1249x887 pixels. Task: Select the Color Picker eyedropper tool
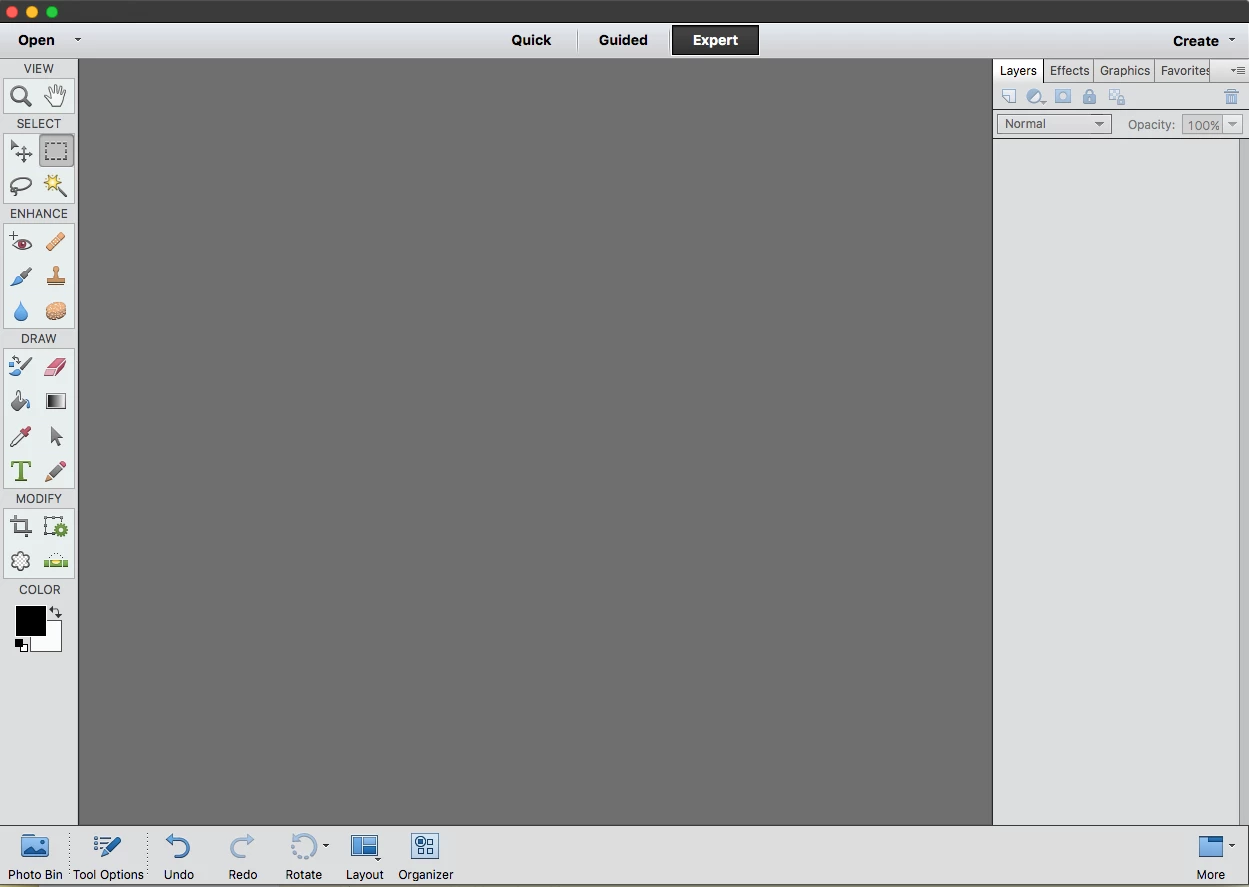(21, 436)
